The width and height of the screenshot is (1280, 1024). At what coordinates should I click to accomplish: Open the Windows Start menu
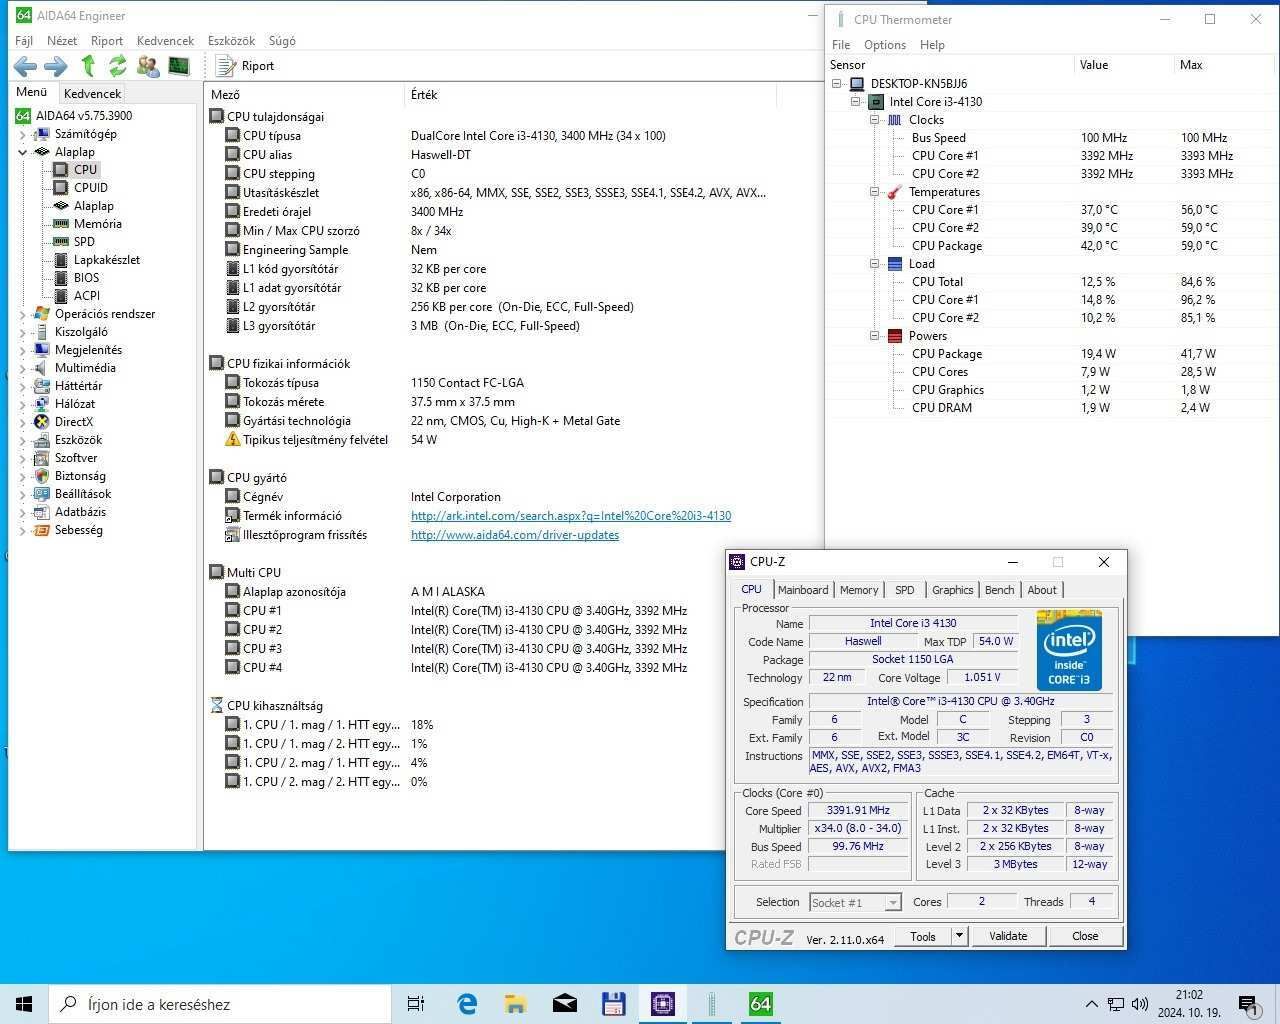point(24,1004)
